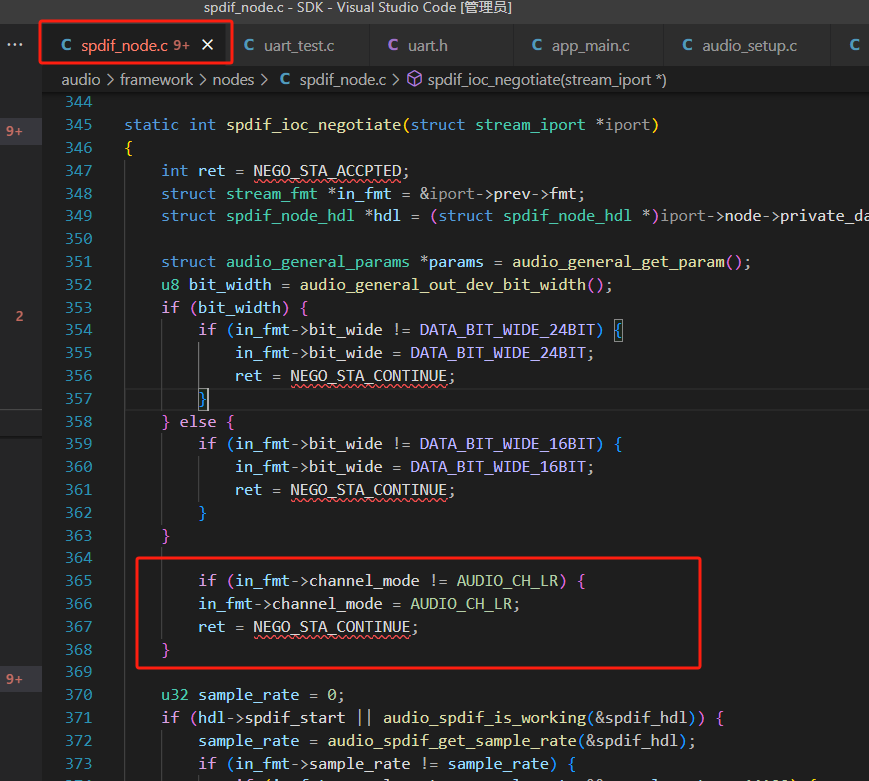Click NEGO_STA_ACCPTED on line 347
This screenshot has width=869, height=781.
point(327,171)
